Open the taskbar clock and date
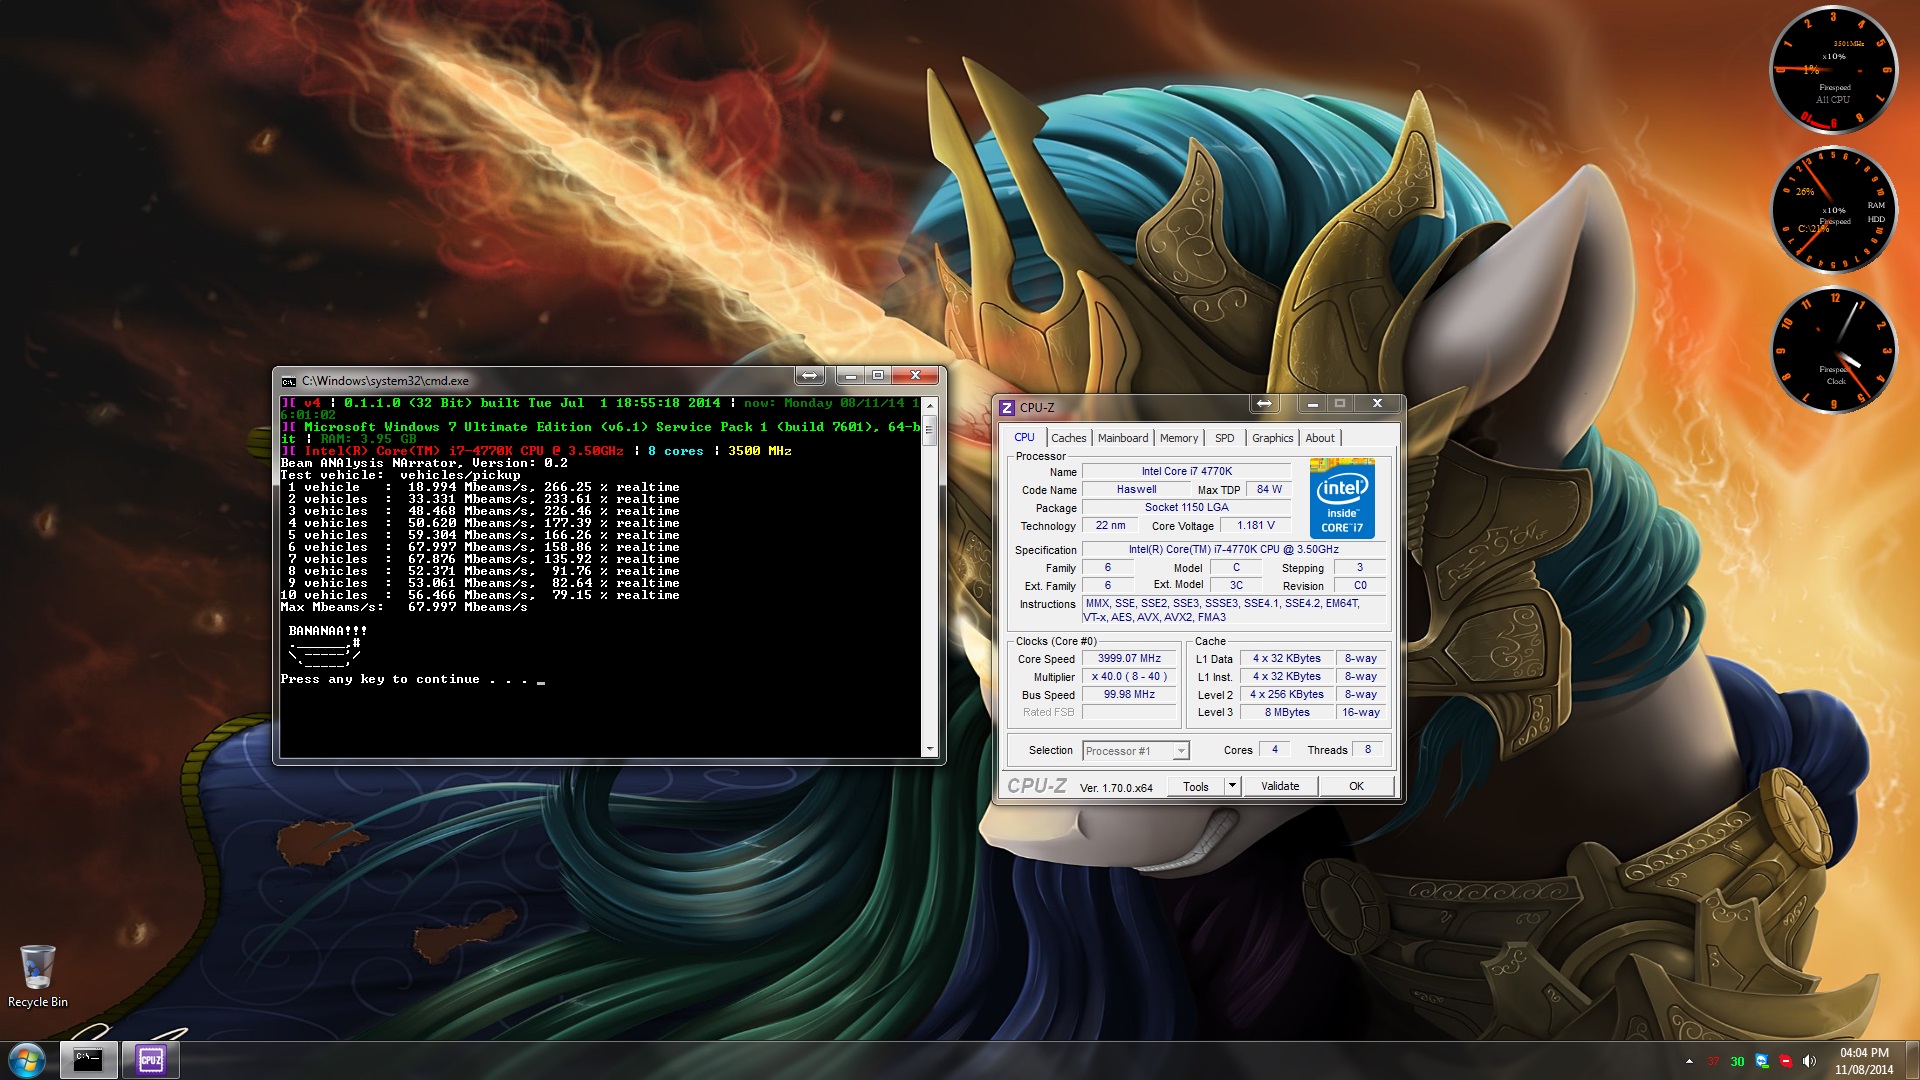The height and width of the screenshot is (1080, 1920). click(1864, 1061)
